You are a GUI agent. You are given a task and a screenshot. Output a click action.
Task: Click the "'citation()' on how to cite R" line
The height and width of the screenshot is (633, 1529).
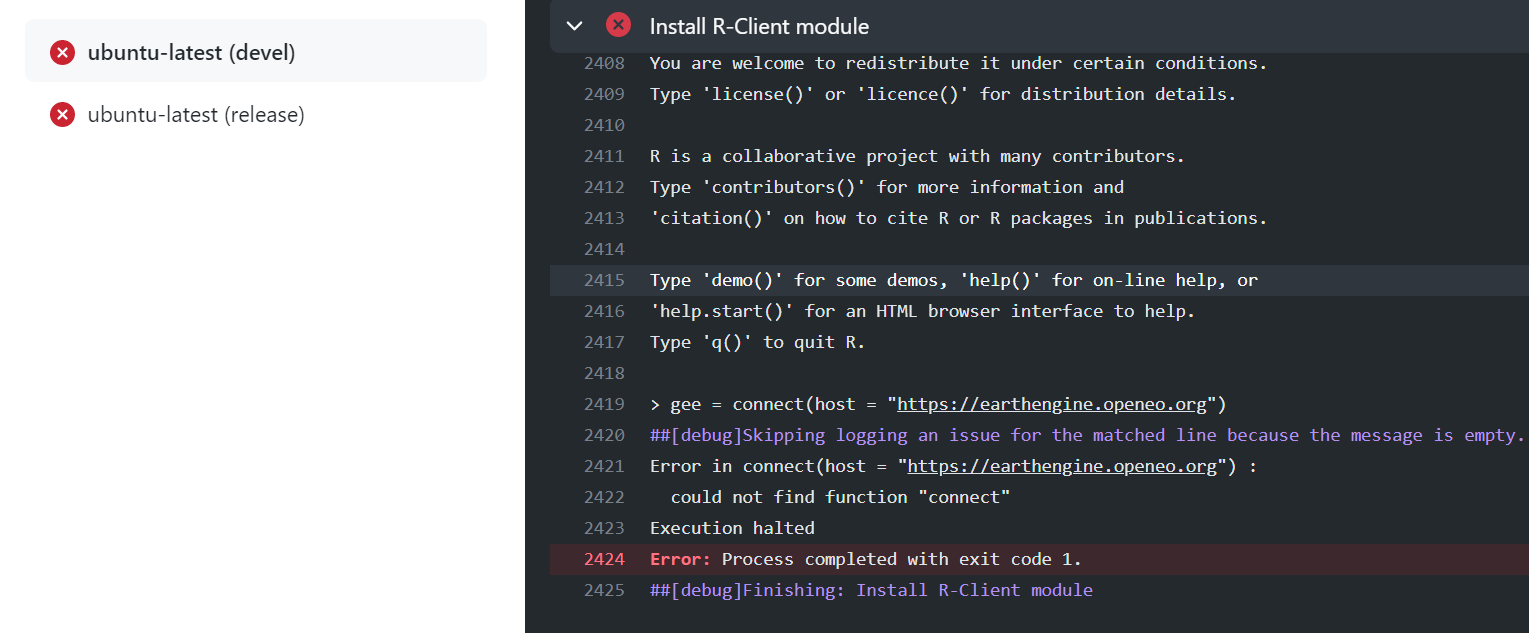(958, 218)
